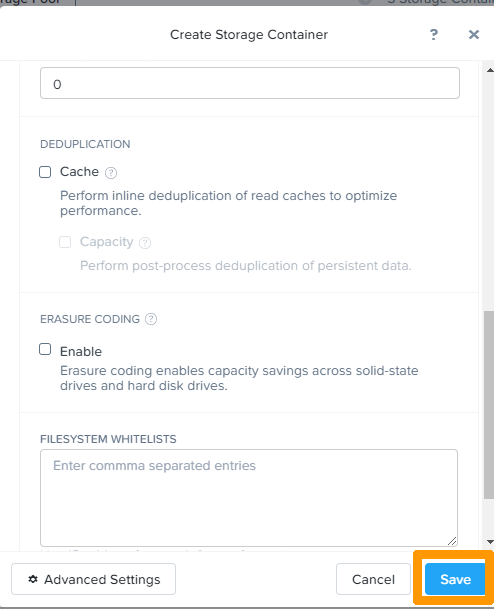Focus the numeric field showing 0
The width and height of the screenshot is (494, 609).
[250, 83]
